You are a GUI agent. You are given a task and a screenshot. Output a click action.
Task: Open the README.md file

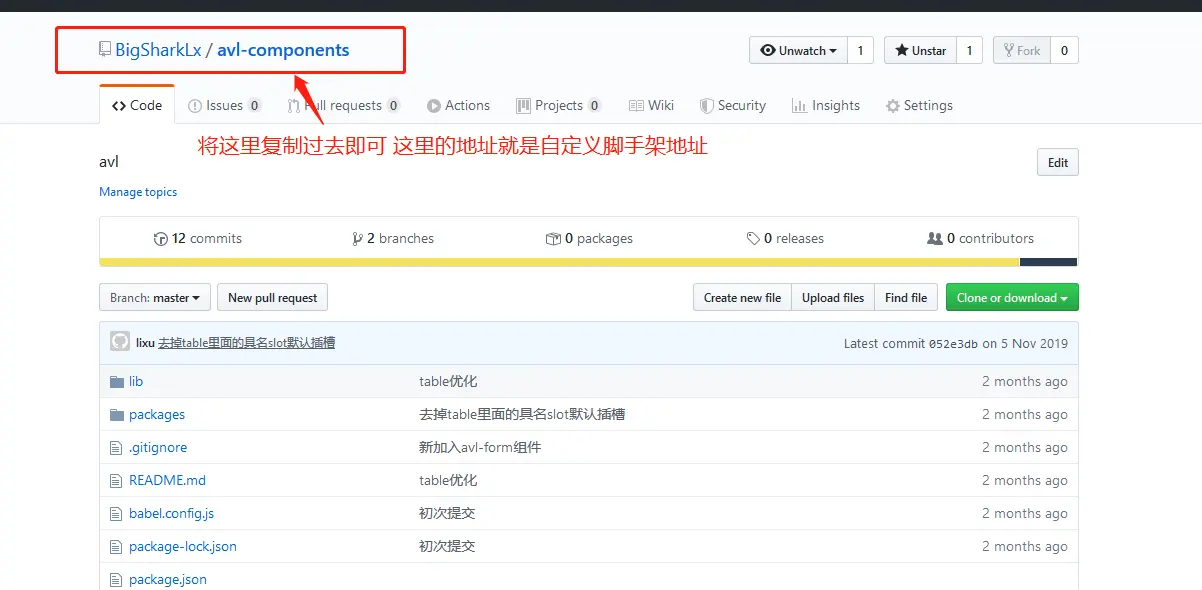coord(167,480)
